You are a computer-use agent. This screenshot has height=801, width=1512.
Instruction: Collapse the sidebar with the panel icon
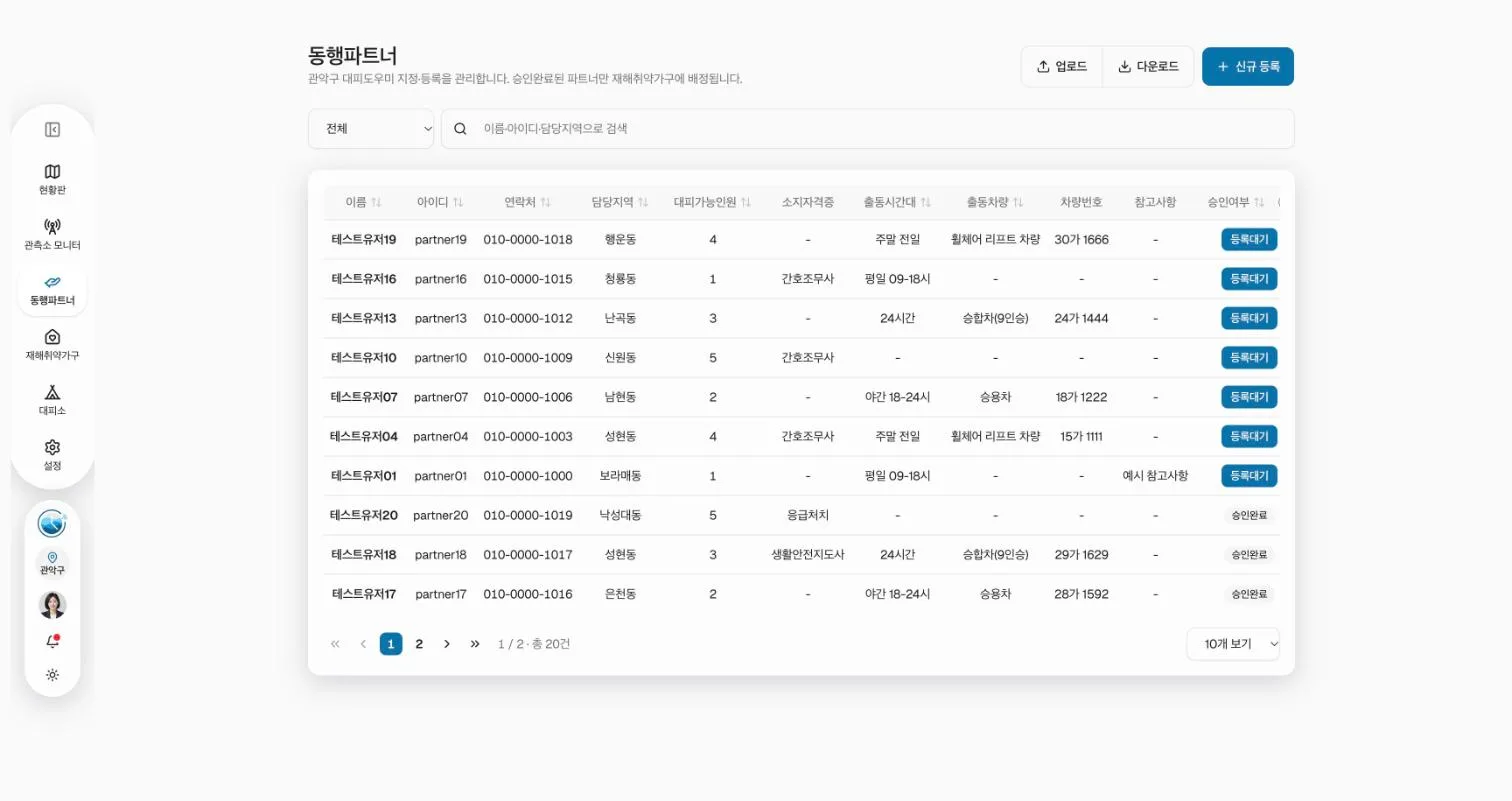pos(52,129)
